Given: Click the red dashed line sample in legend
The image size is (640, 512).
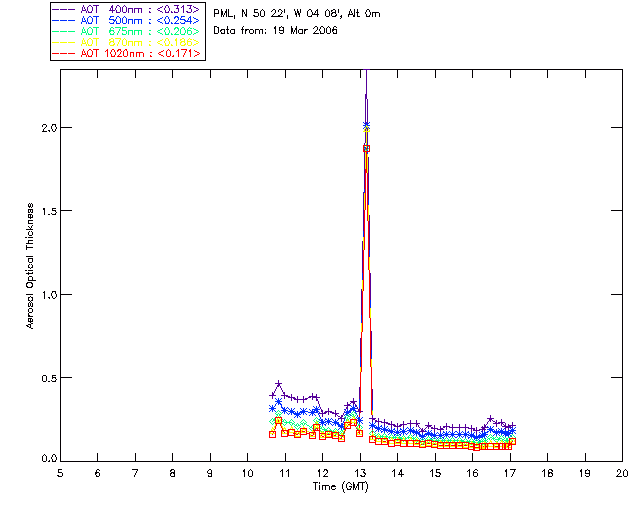Looking at the screenshot, I should 63,53.
